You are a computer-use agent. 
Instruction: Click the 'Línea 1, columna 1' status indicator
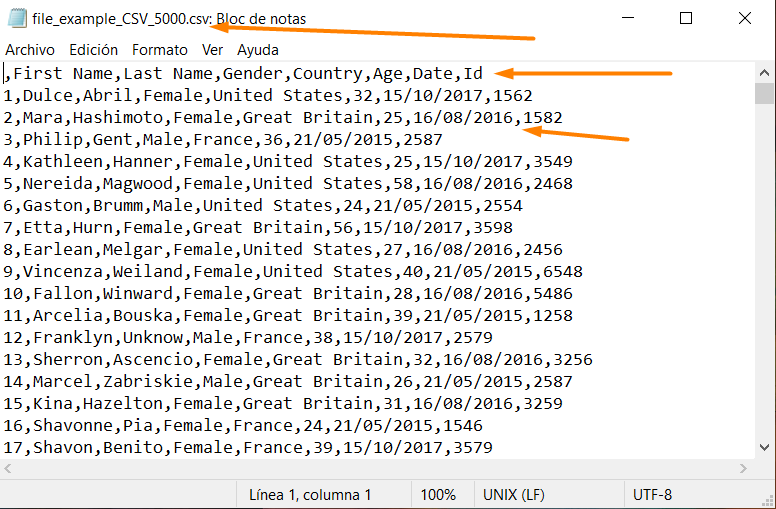click(310, 494)
